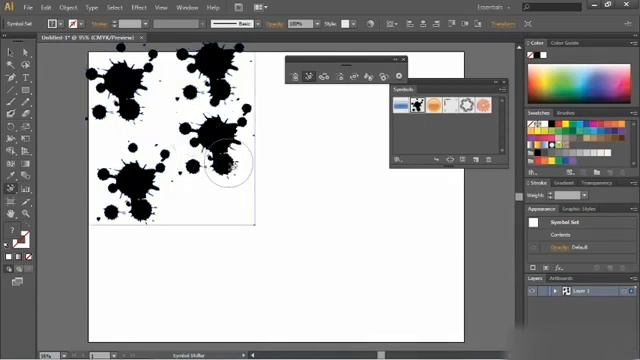640x360 pixels.
Task: Open the Object menu
Action: tap(68, 7)
